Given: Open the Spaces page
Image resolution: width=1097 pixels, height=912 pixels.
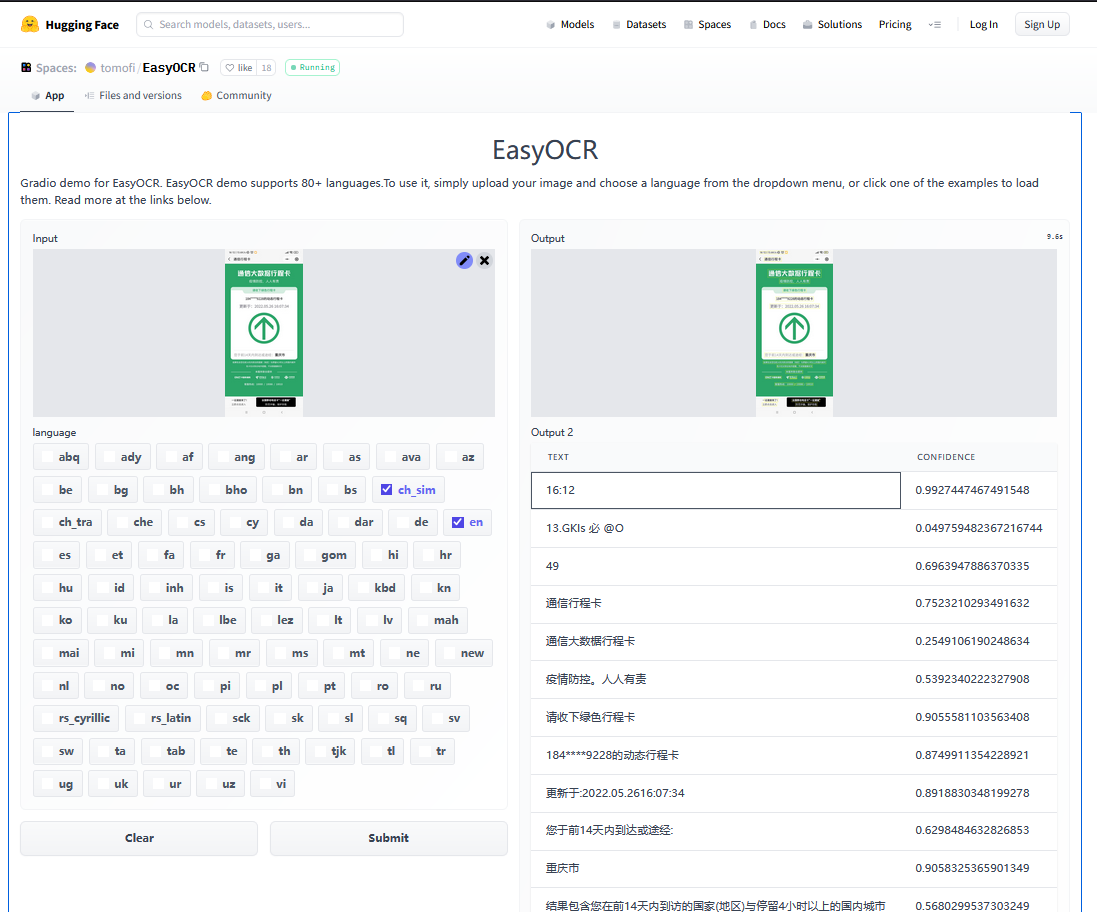Looking at the screenshot, I should (707, 24).
